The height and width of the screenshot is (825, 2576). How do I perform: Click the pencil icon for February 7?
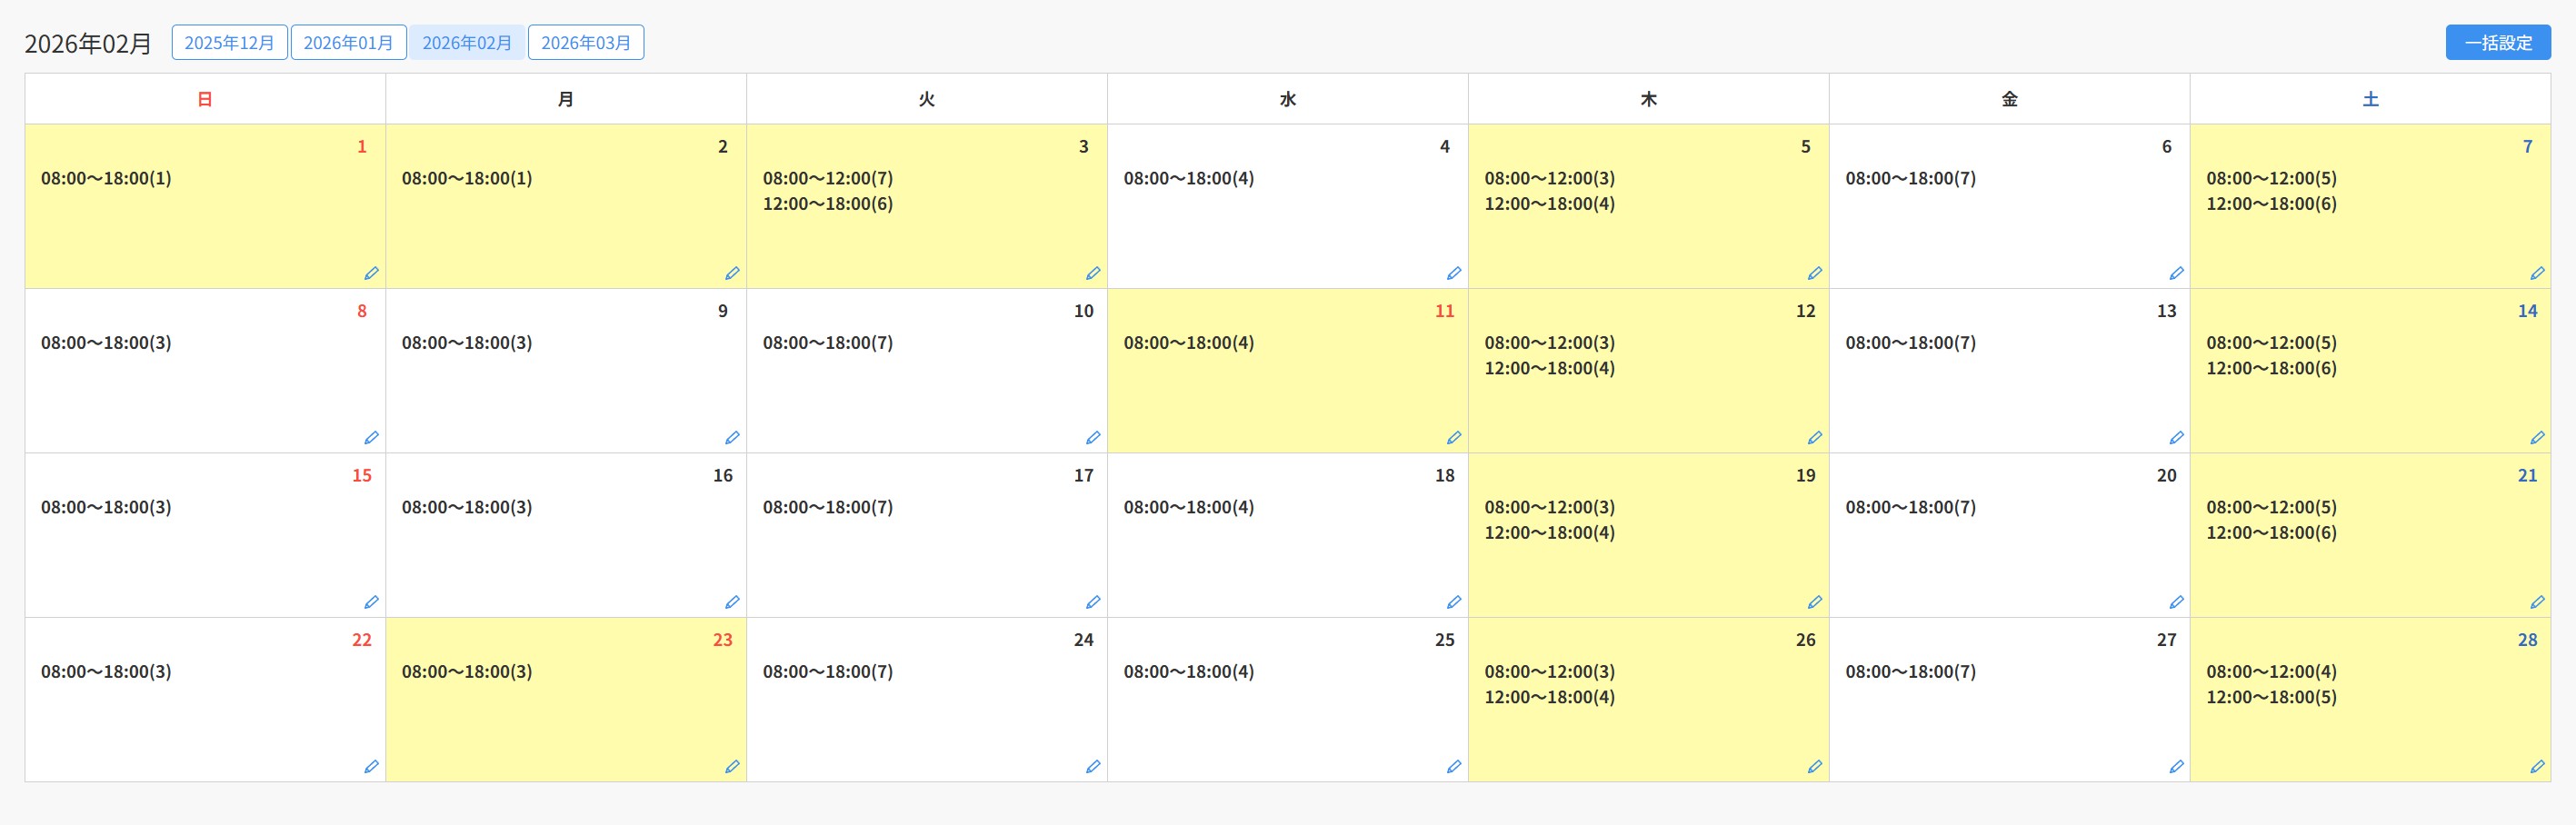[2537, 273]
